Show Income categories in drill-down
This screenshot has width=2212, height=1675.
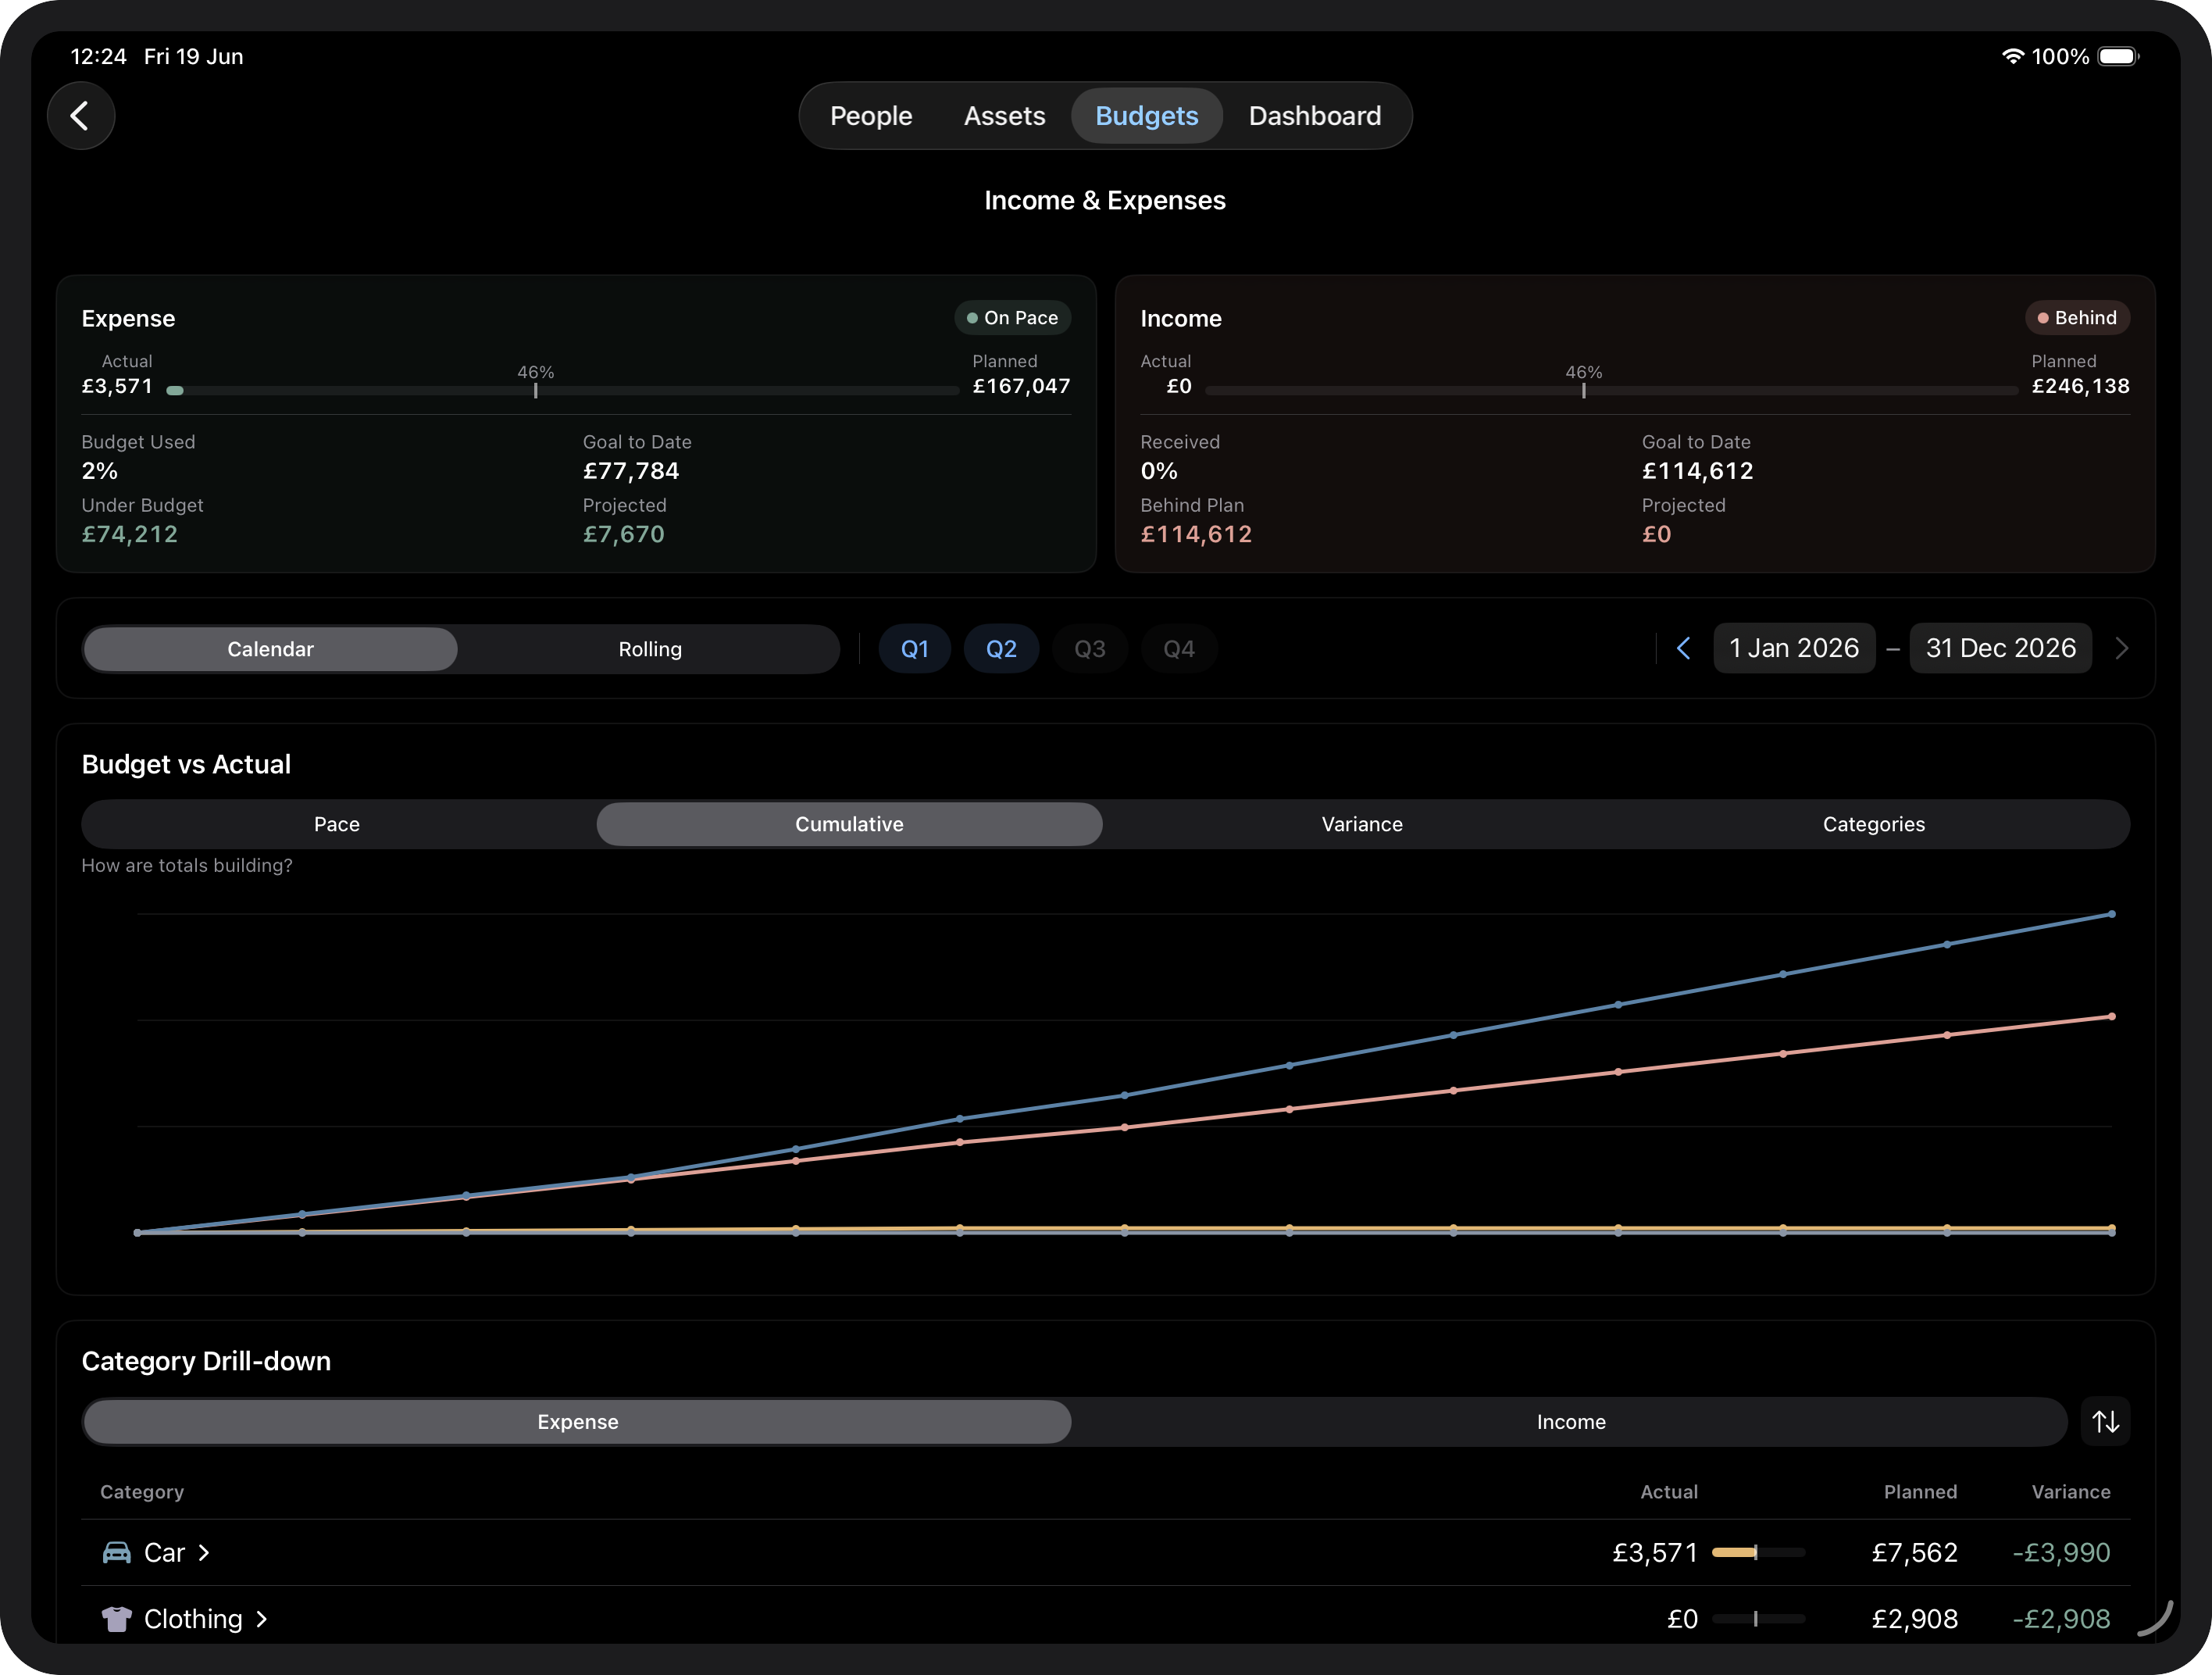pyautogui.click(x=1571, y=1421)
